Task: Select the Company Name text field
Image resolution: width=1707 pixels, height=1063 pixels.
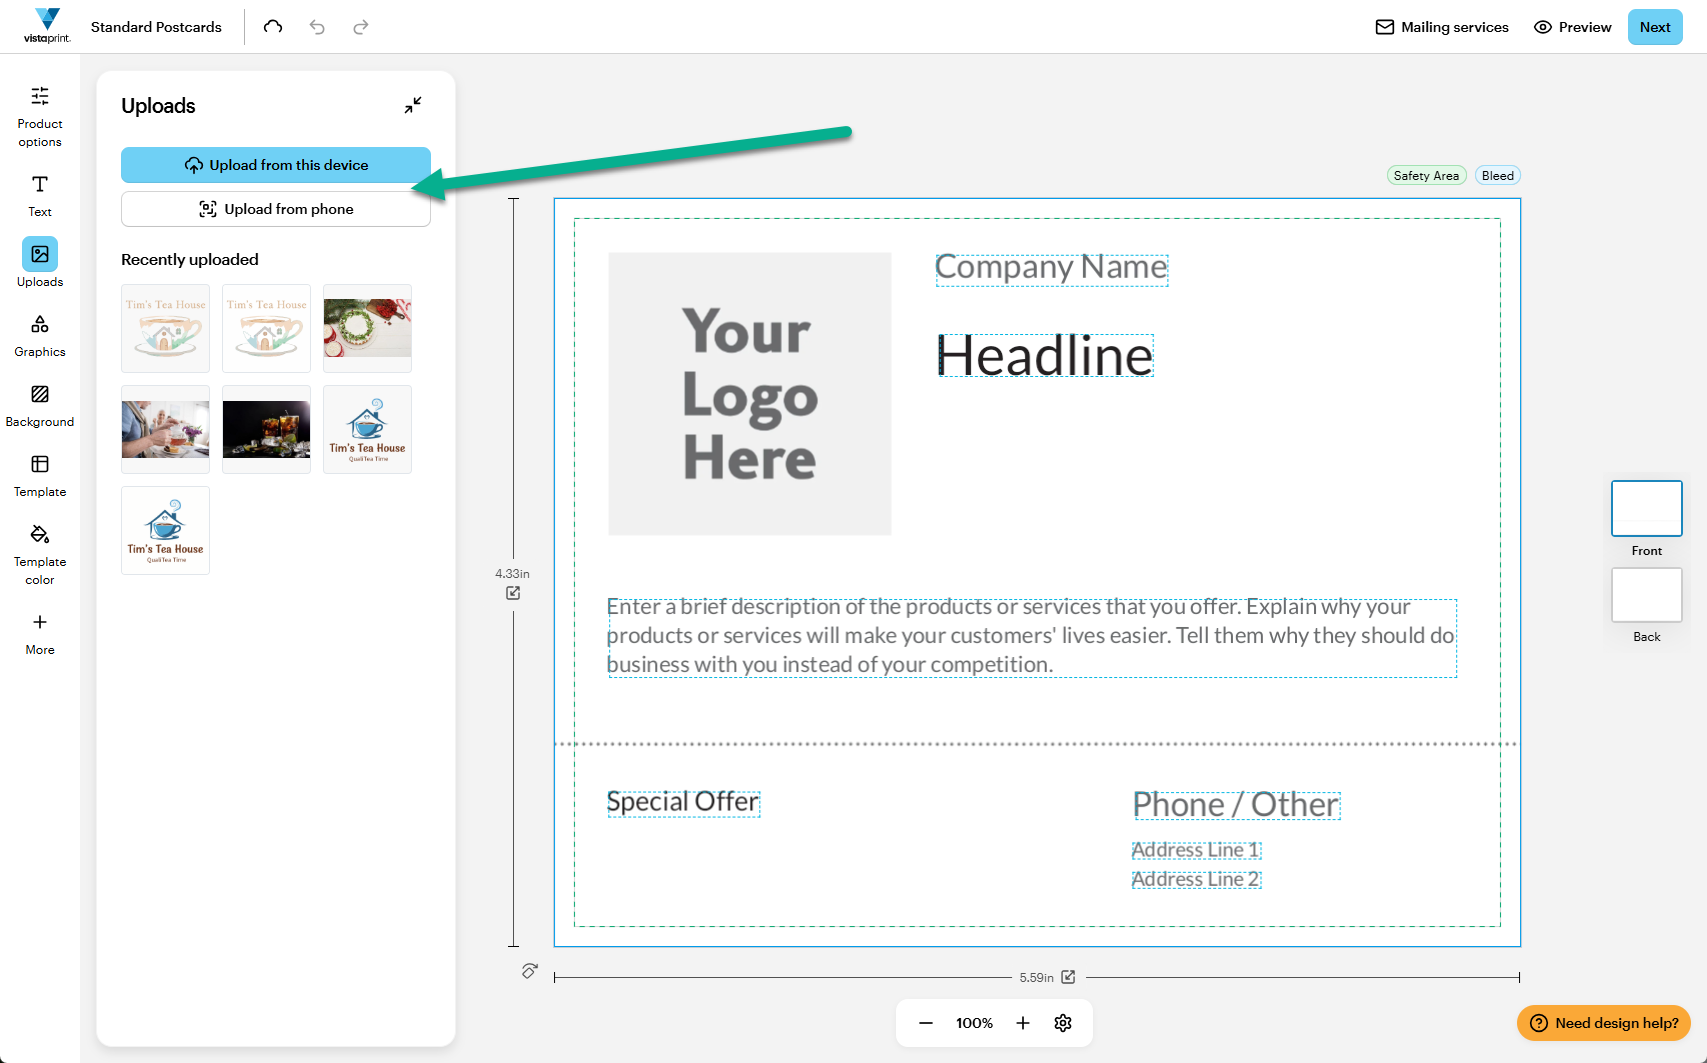Action: click(1052, 268)
